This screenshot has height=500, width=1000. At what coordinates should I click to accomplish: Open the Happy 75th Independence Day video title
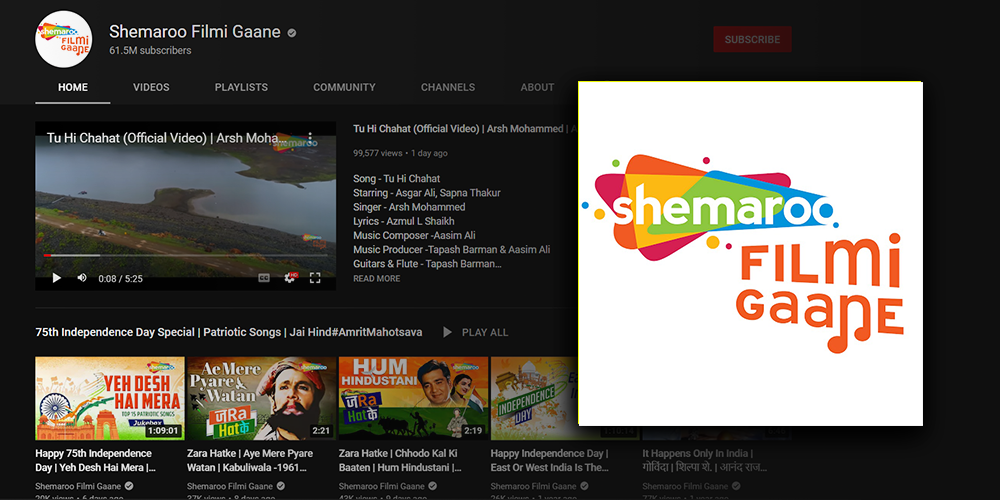(x=96, y=460)
